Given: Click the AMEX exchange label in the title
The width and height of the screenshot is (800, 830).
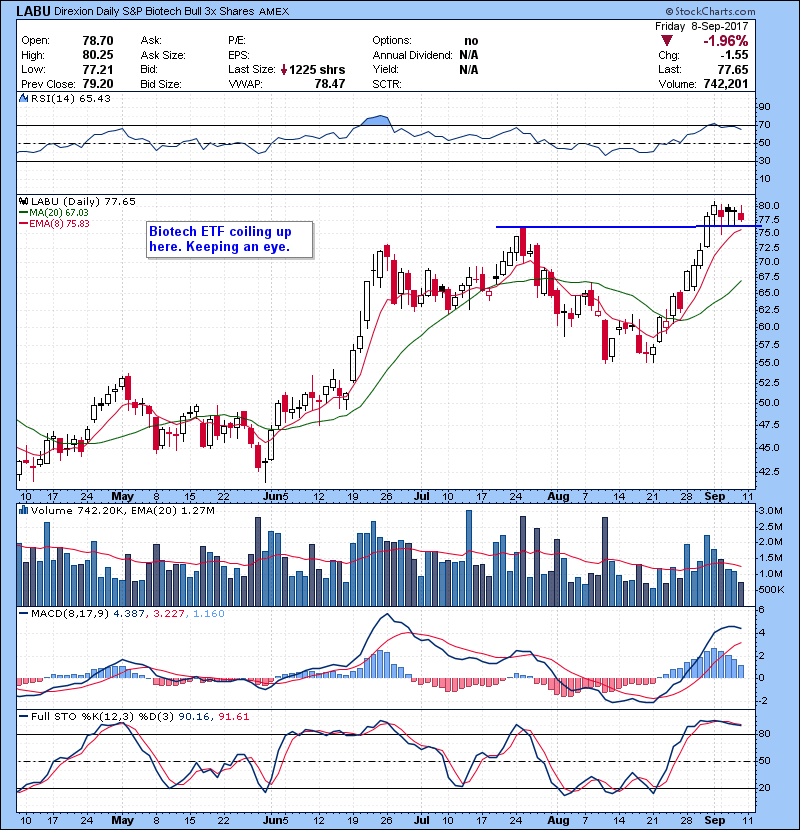Looking at the screenshot, I should (274, 12).
